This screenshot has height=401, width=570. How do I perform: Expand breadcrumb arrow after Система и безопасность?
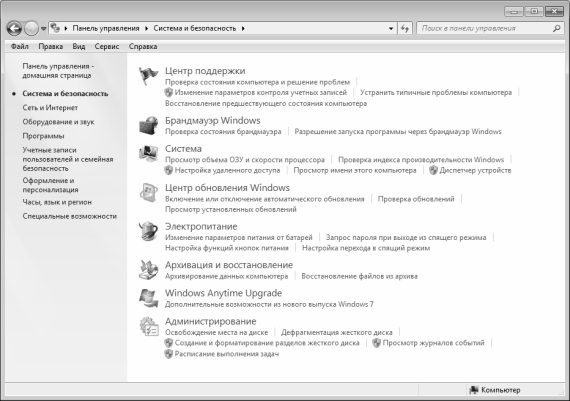click(x=243, y=28)
